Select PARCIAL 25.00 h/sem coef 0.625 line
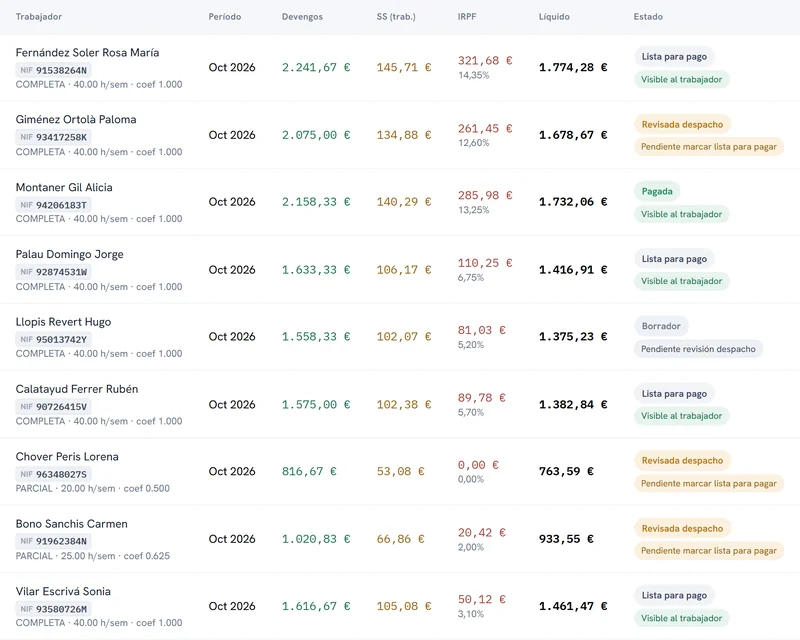Screen dimensions: 800x640 pos(93,556)
